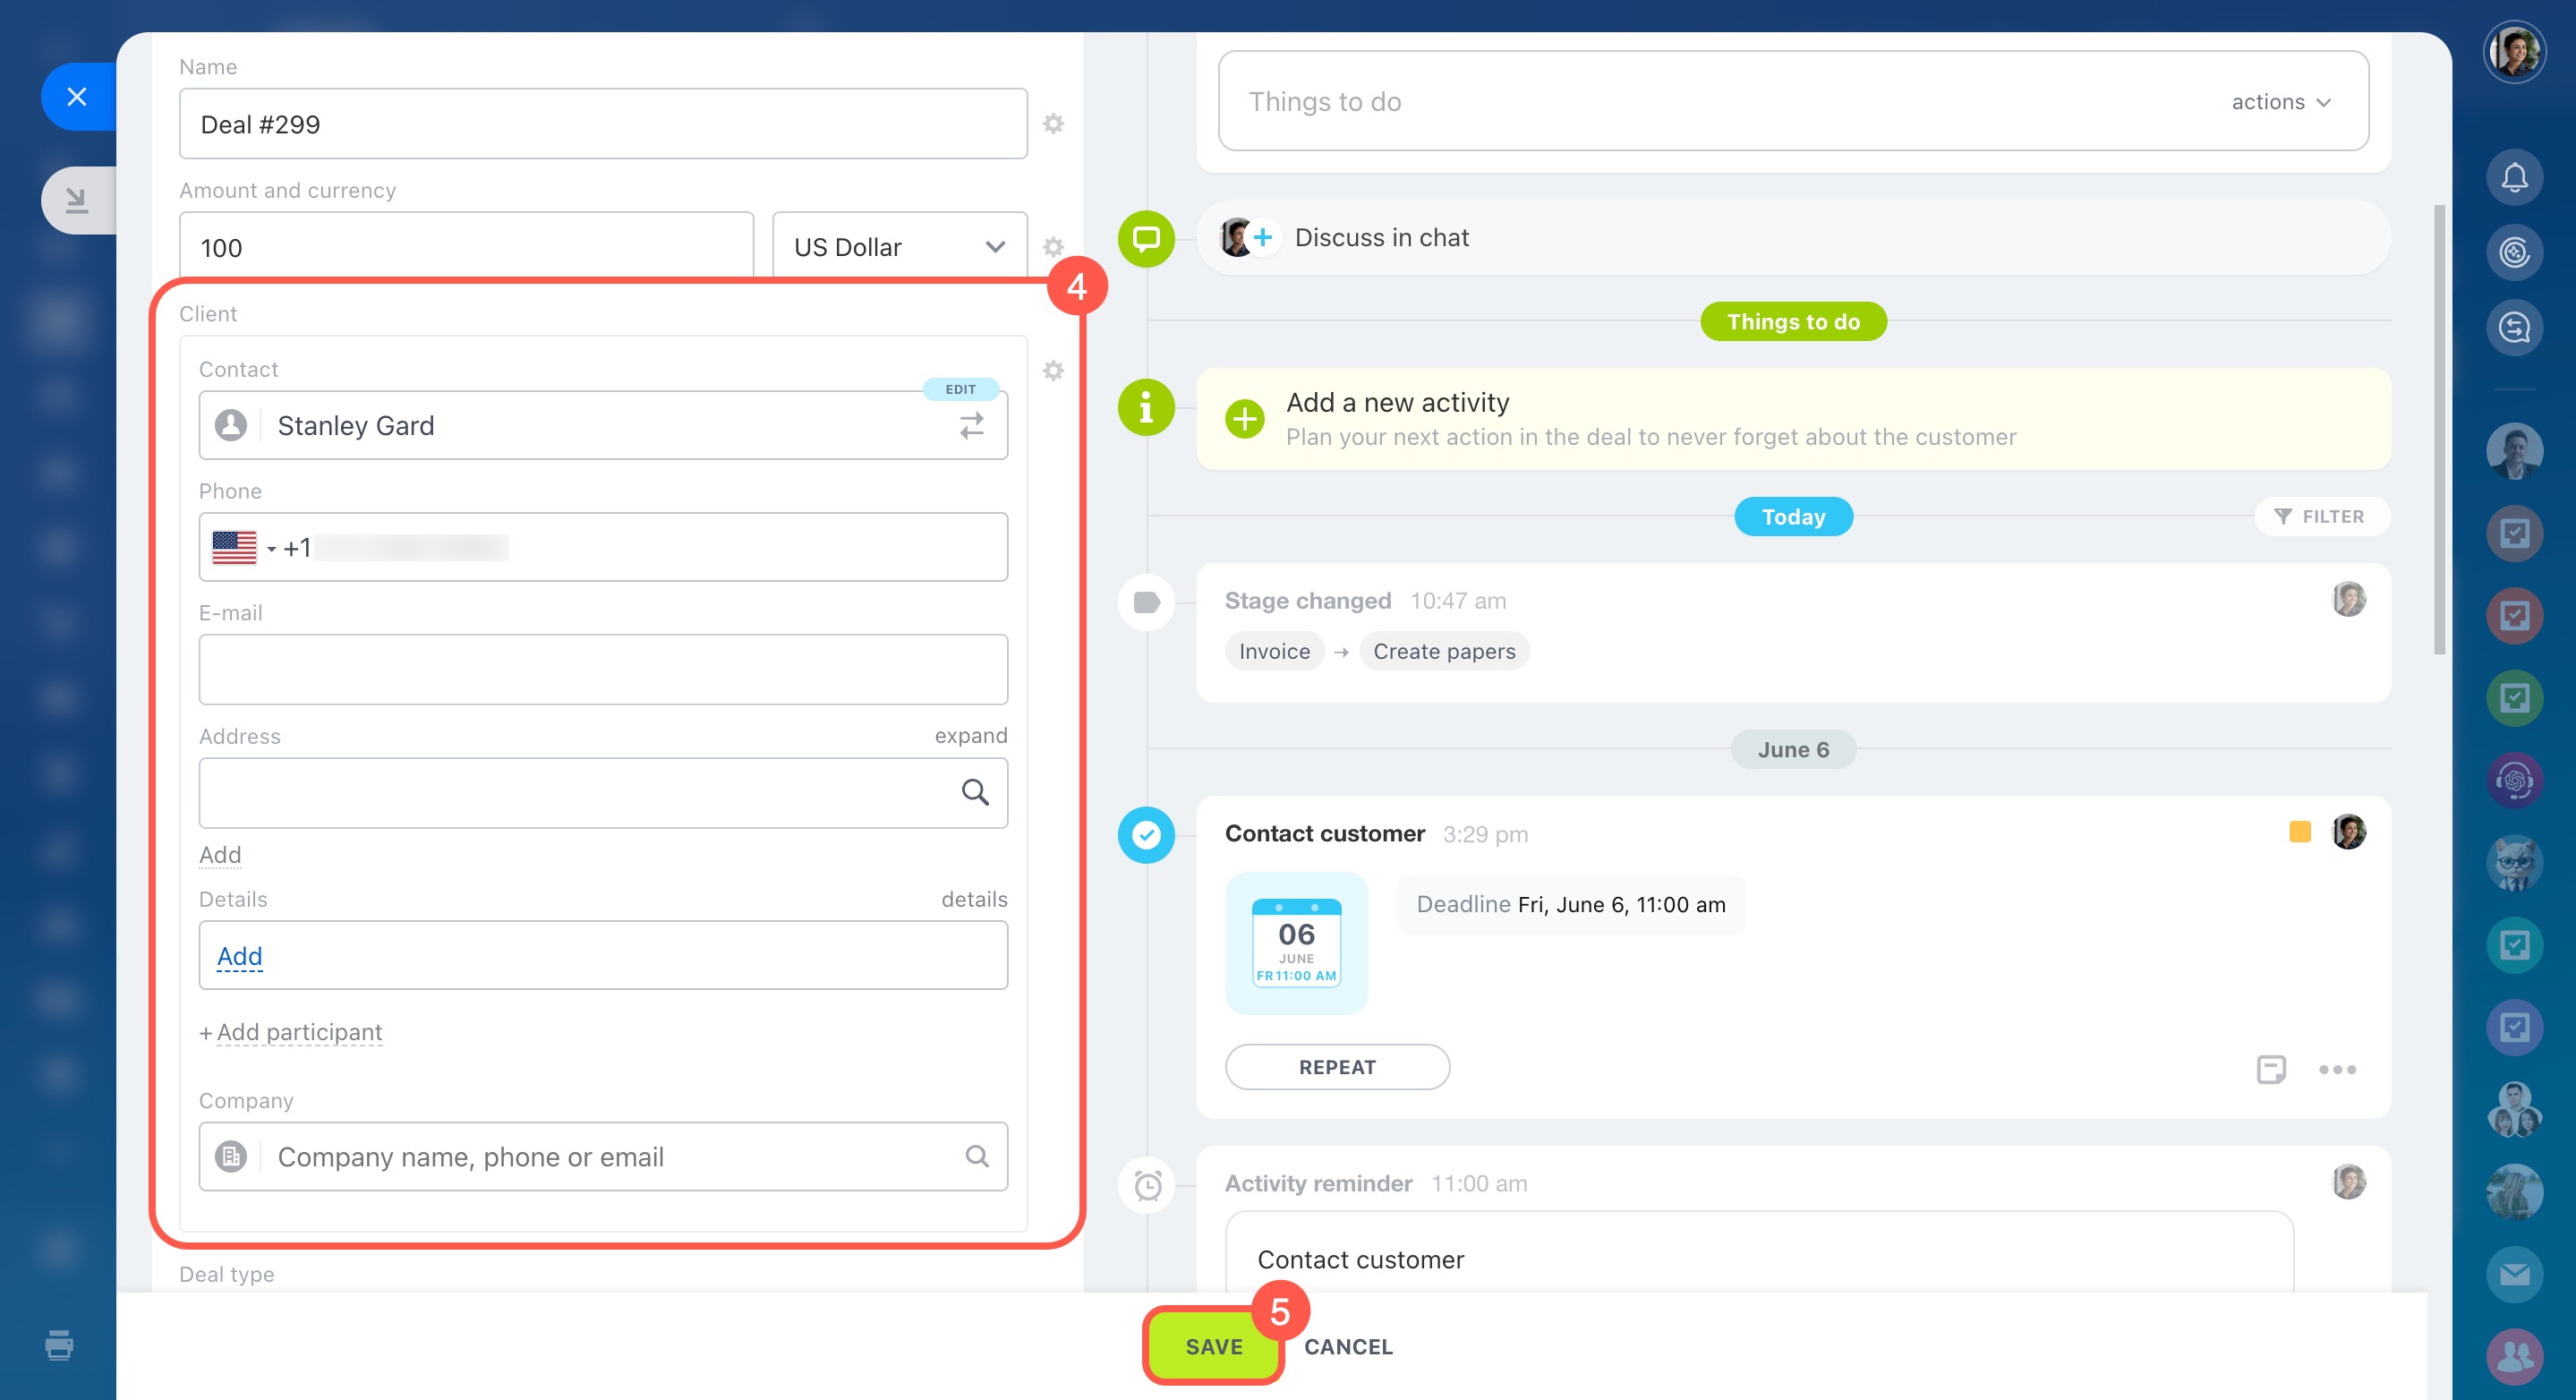Open three-dots menu on Contact customer activity
The image size is (2576, 1400).
pos(2336,1069)
